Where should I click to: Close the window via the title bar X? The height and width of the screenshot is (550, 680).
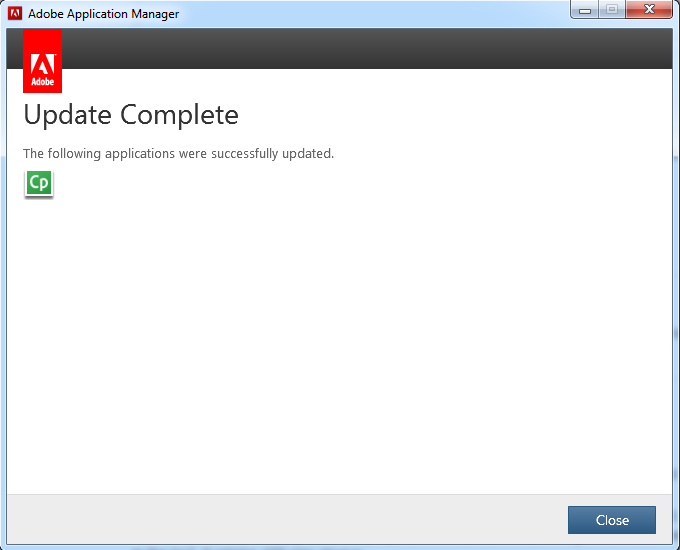pos(649,10)
